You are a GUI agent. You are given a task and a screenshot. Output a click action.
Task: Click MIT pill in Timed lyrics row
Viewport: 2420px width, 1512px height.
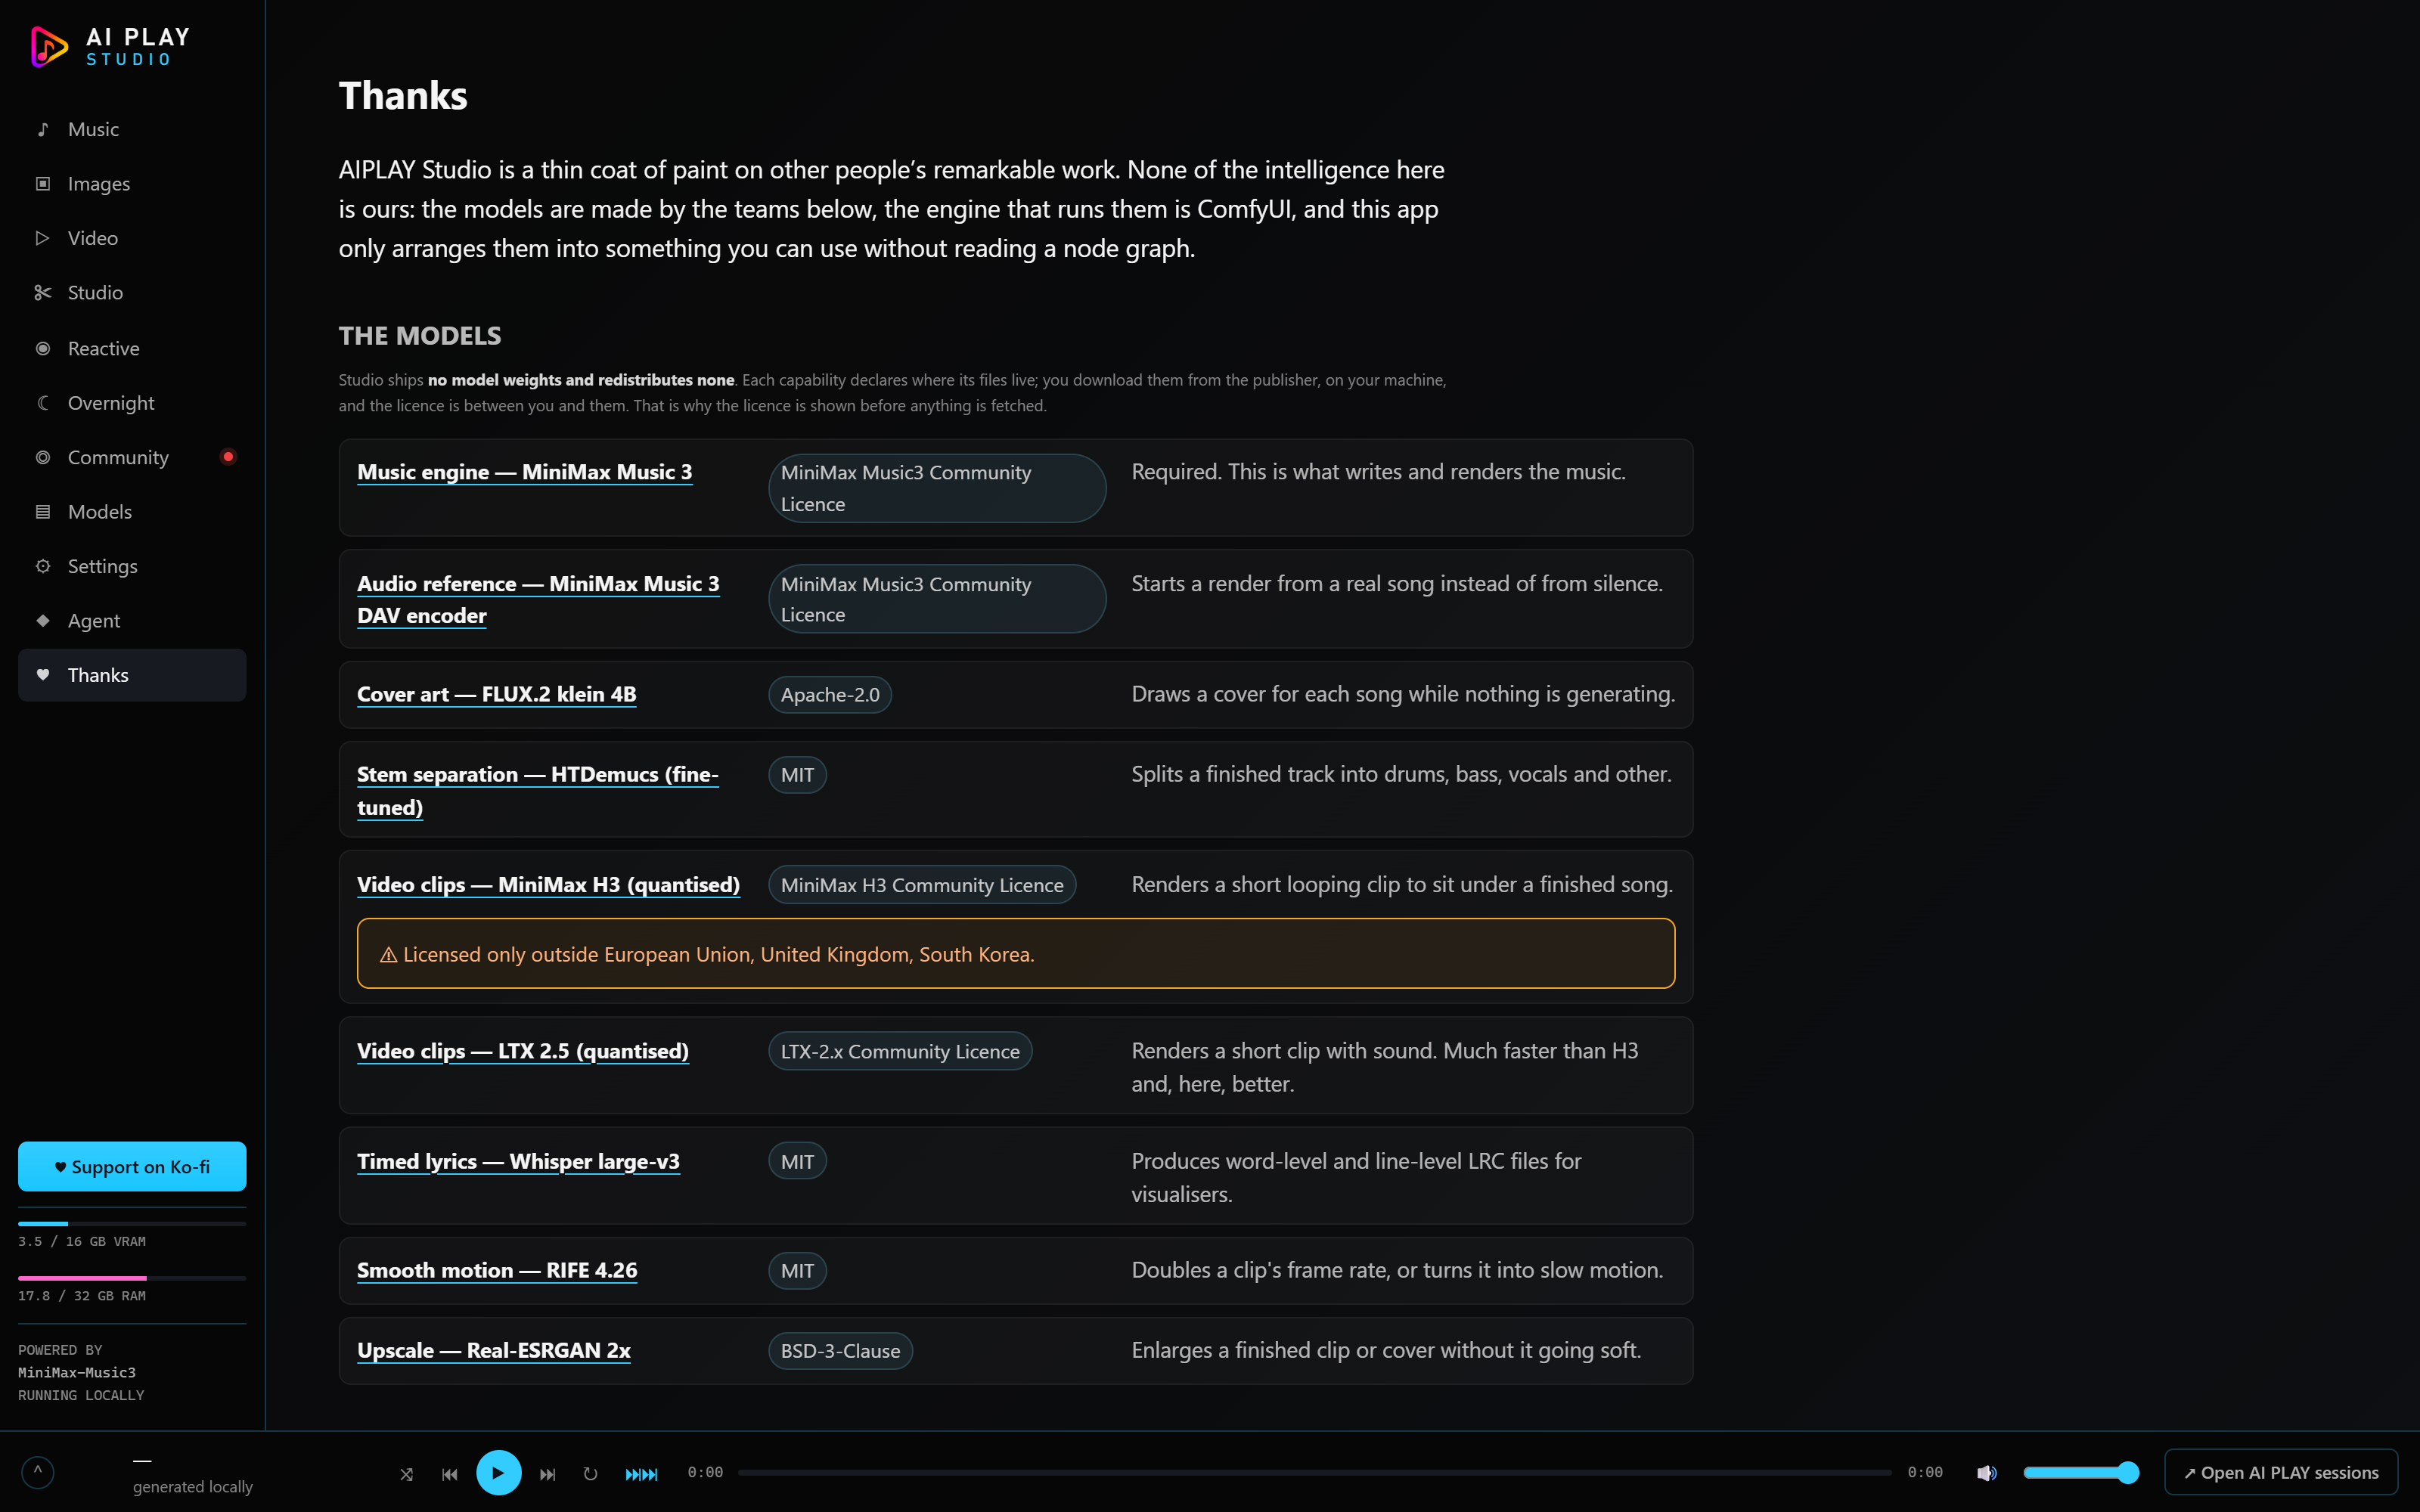[797, 1161]
